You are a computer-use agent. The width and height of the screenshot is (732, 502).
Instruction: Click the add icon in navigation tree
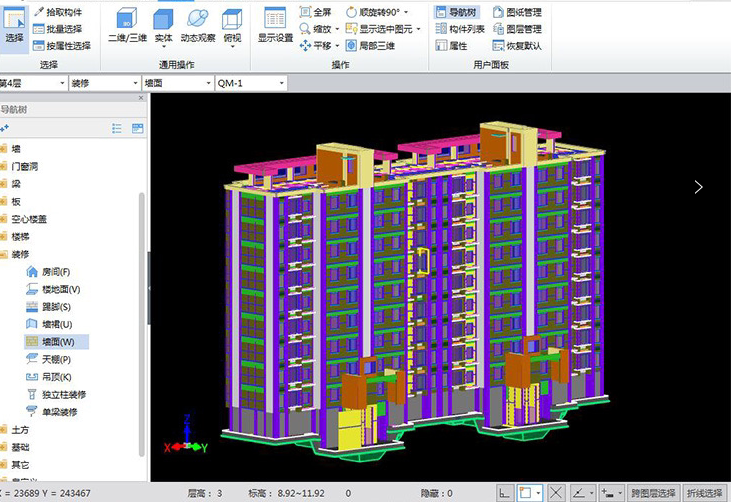click(x=4, y=127)
